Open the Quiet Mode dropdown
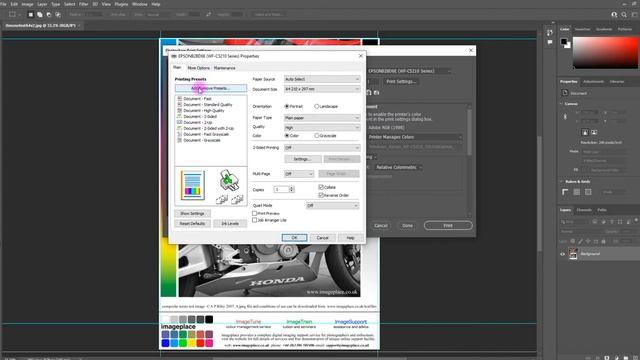Viewport: 640px width, 360px height. [332, 206]
